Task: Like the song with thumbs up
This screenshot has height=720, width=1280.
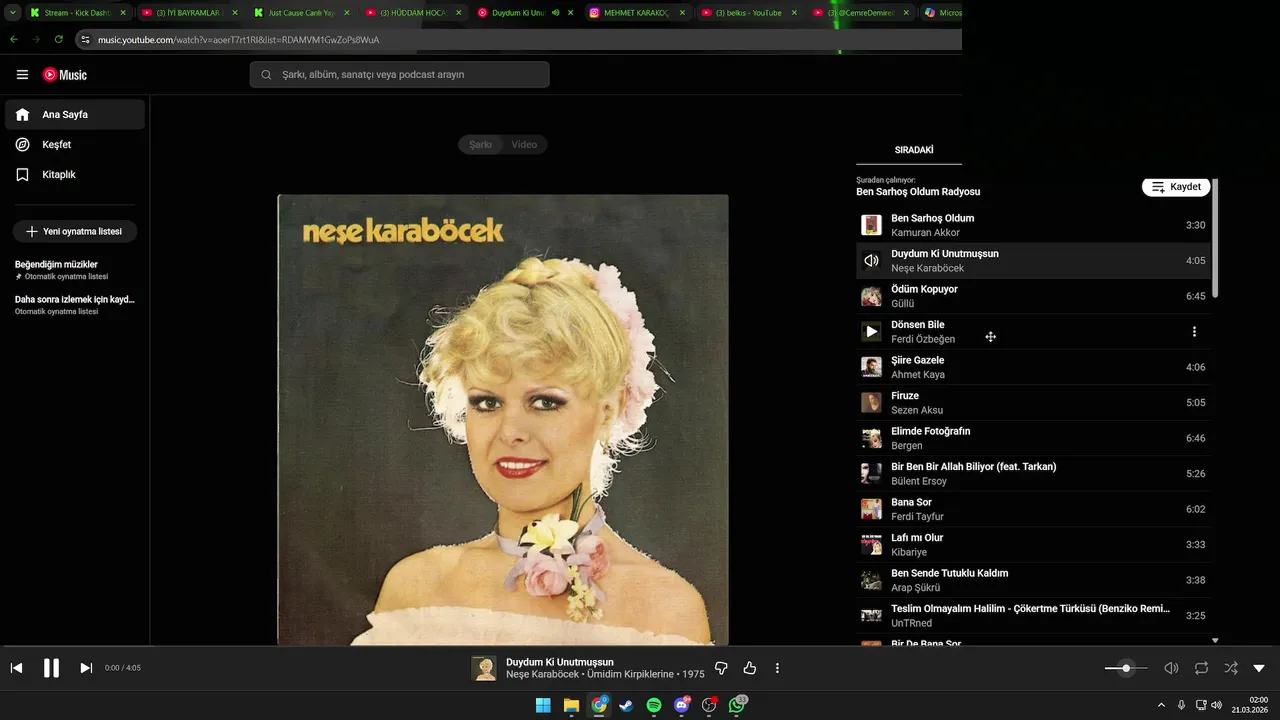Action: (x=750, y=668)
